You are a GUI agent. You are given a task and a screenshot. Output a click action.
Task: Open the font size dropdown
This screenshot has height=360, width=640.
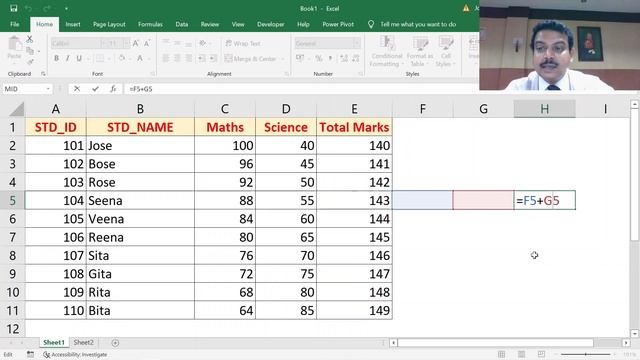pos(126,43)
